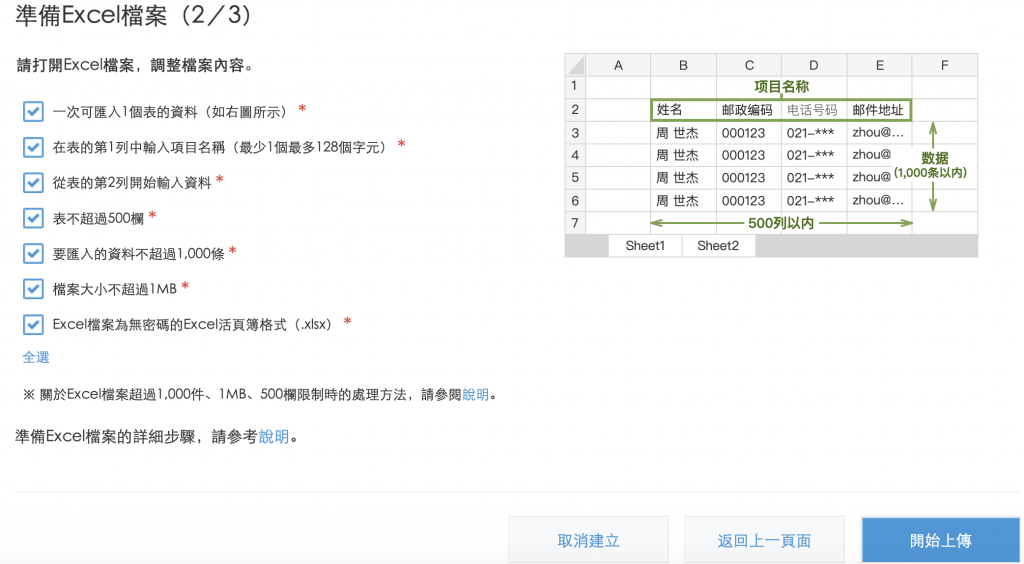
Task: Click the sample Excel illustration image
Action: 771,155
